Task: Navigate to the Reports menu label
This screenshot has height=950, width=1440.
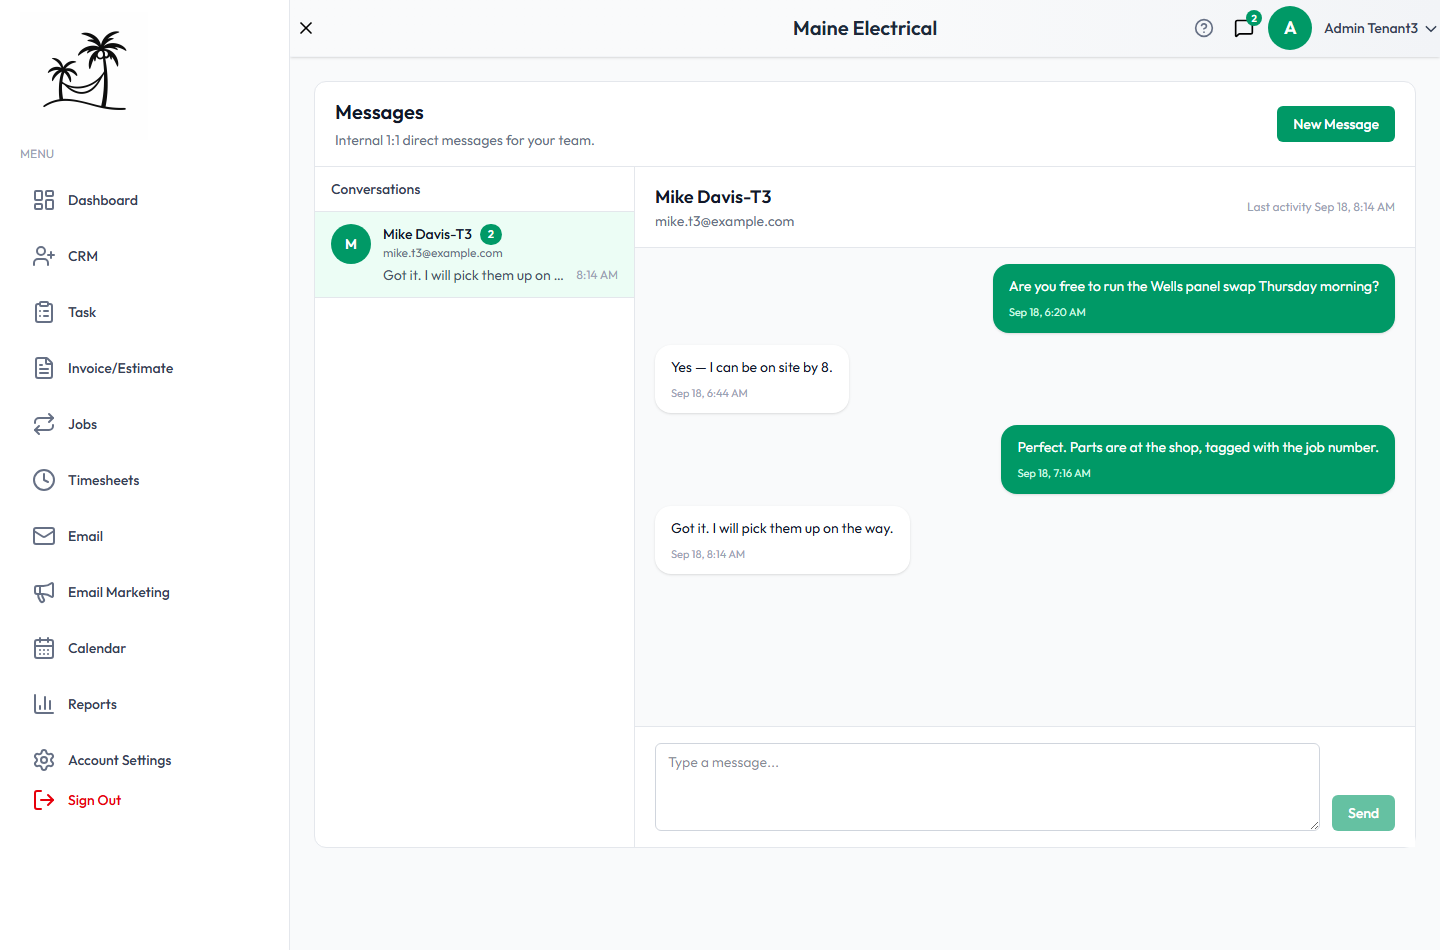Action: pos(92,704)
